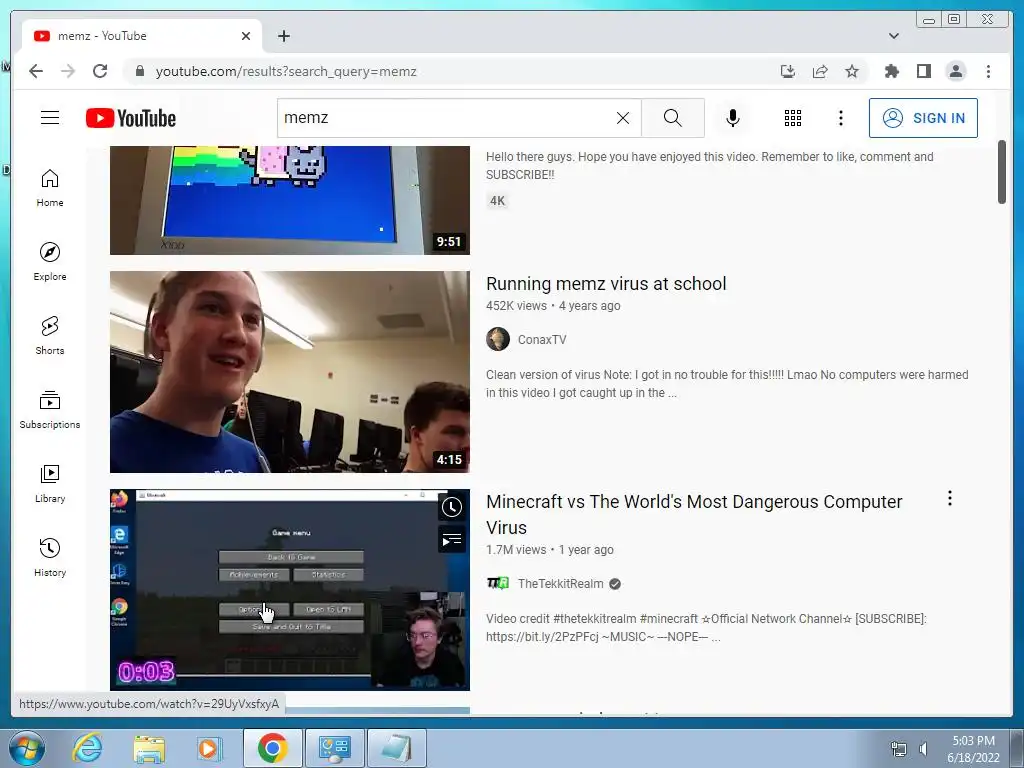The width and height of the screenshot is (1024, 768).
Task: Open the Control Panel taskbar item
Action: coord(334,748)
